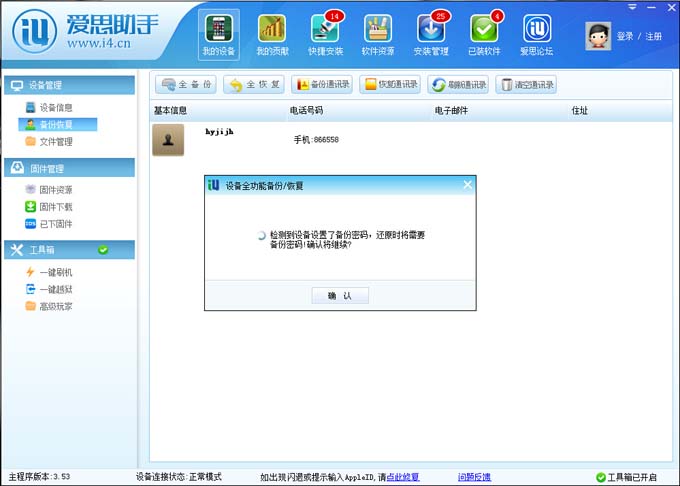Open the 我的贡献 chart icon
680x486 pixels.
(x=272, y=35)
